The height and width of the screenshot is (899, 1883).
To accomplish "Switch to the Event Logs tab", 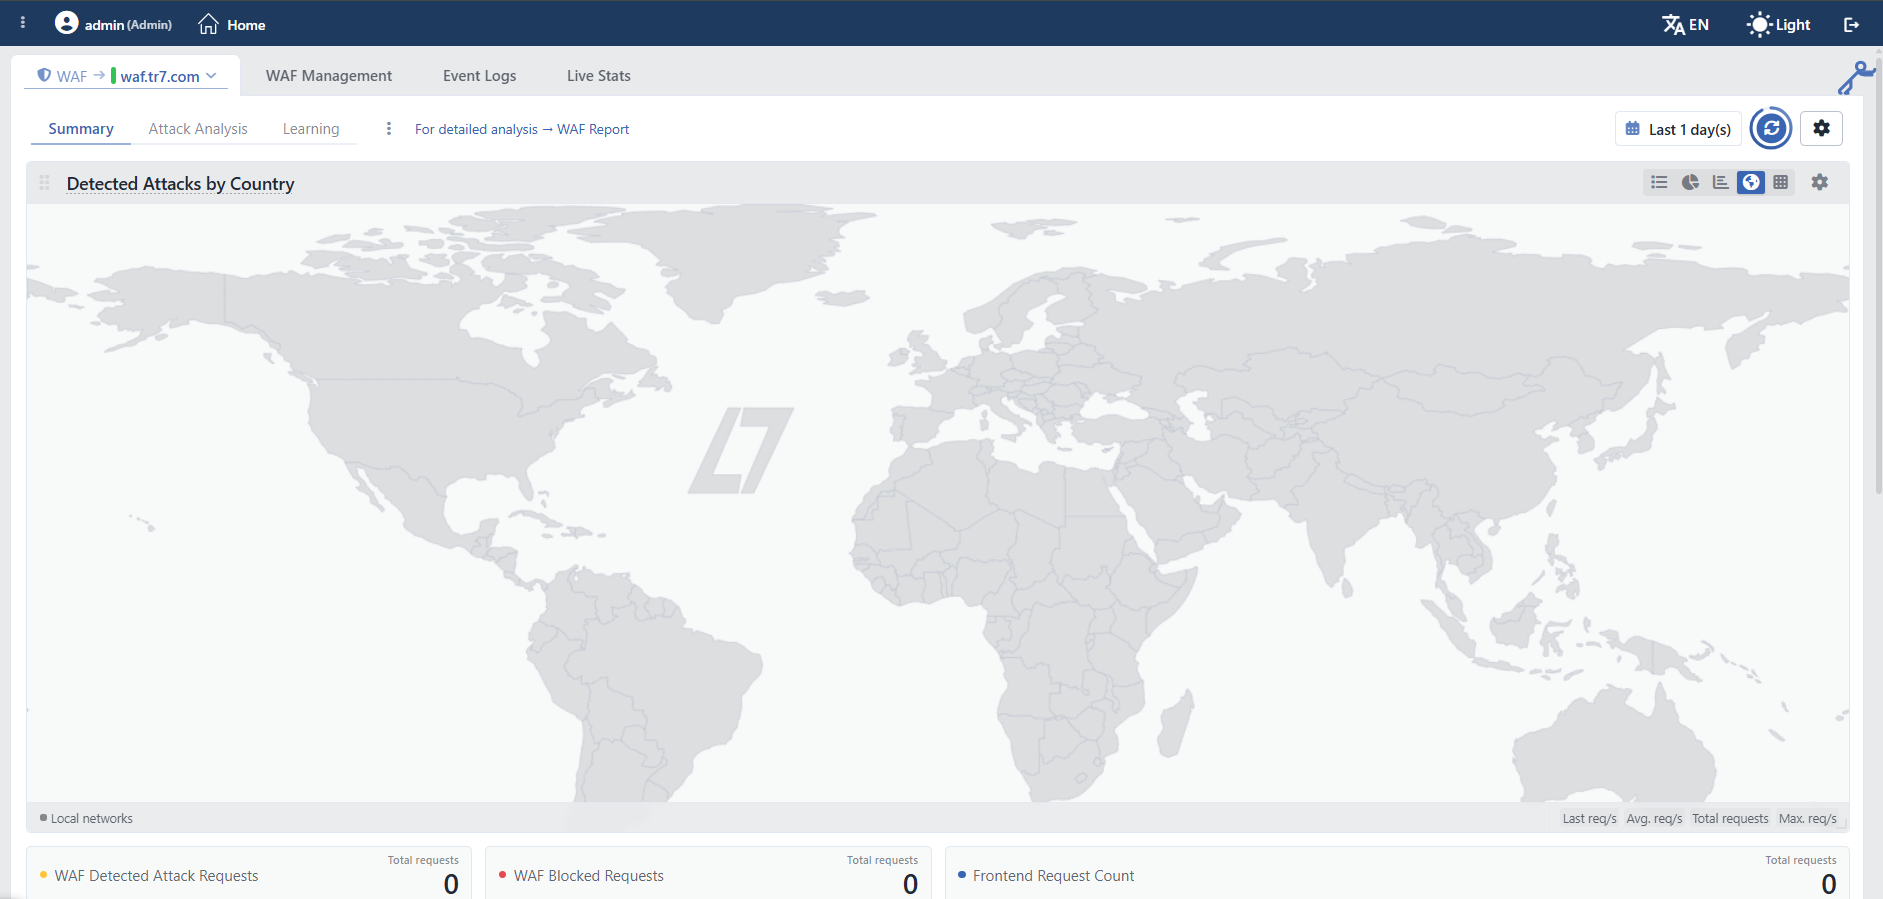I will point(480,76).
